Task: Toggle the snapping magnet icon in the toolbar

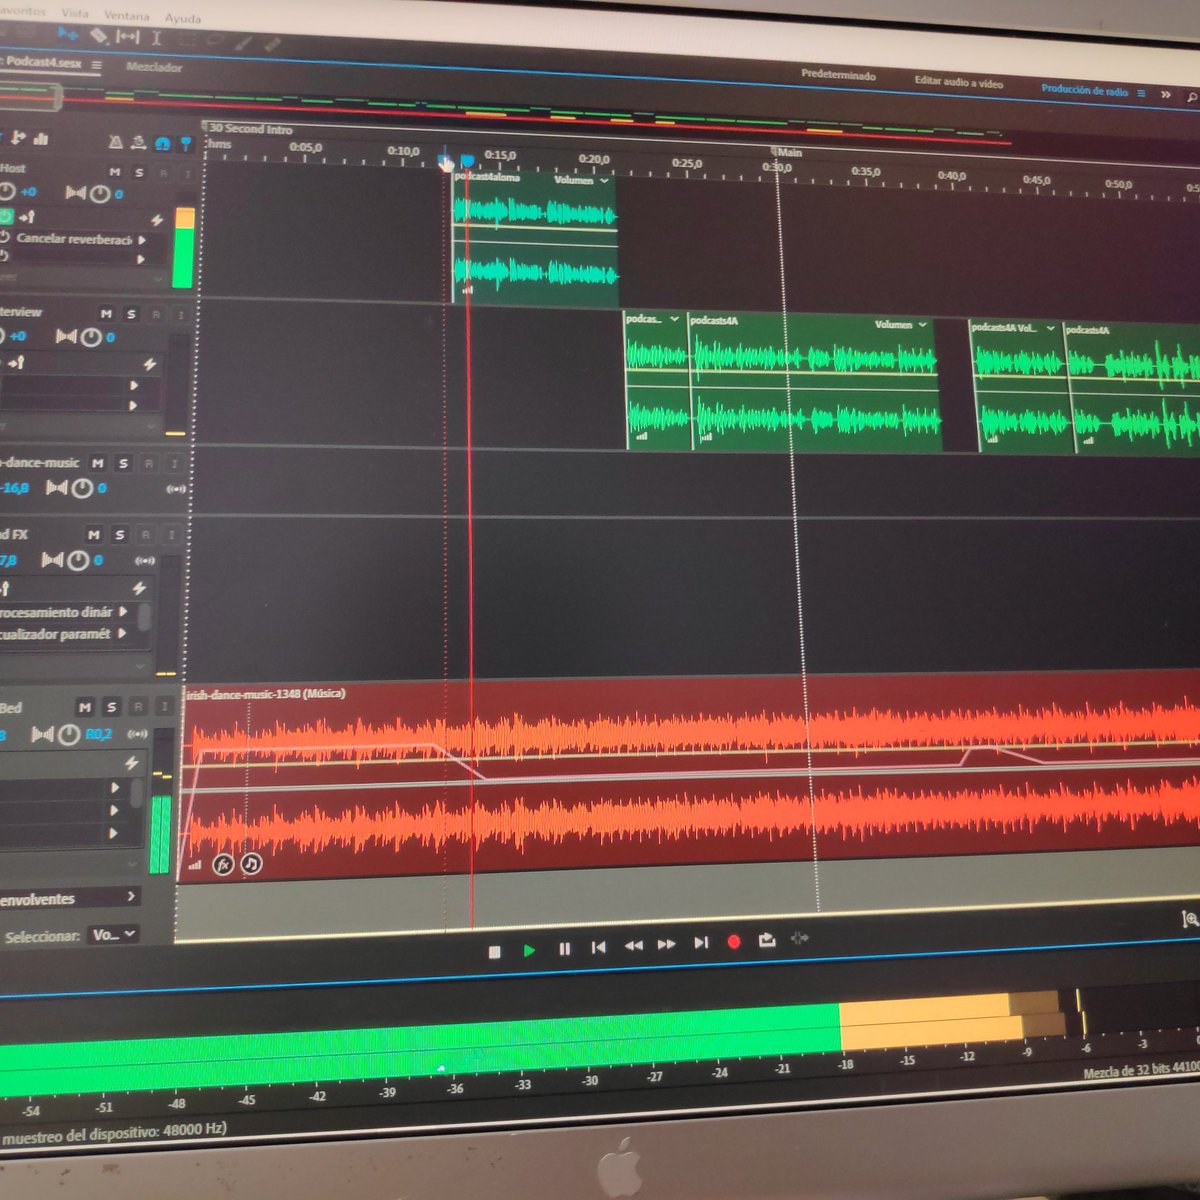Action: 161,144
